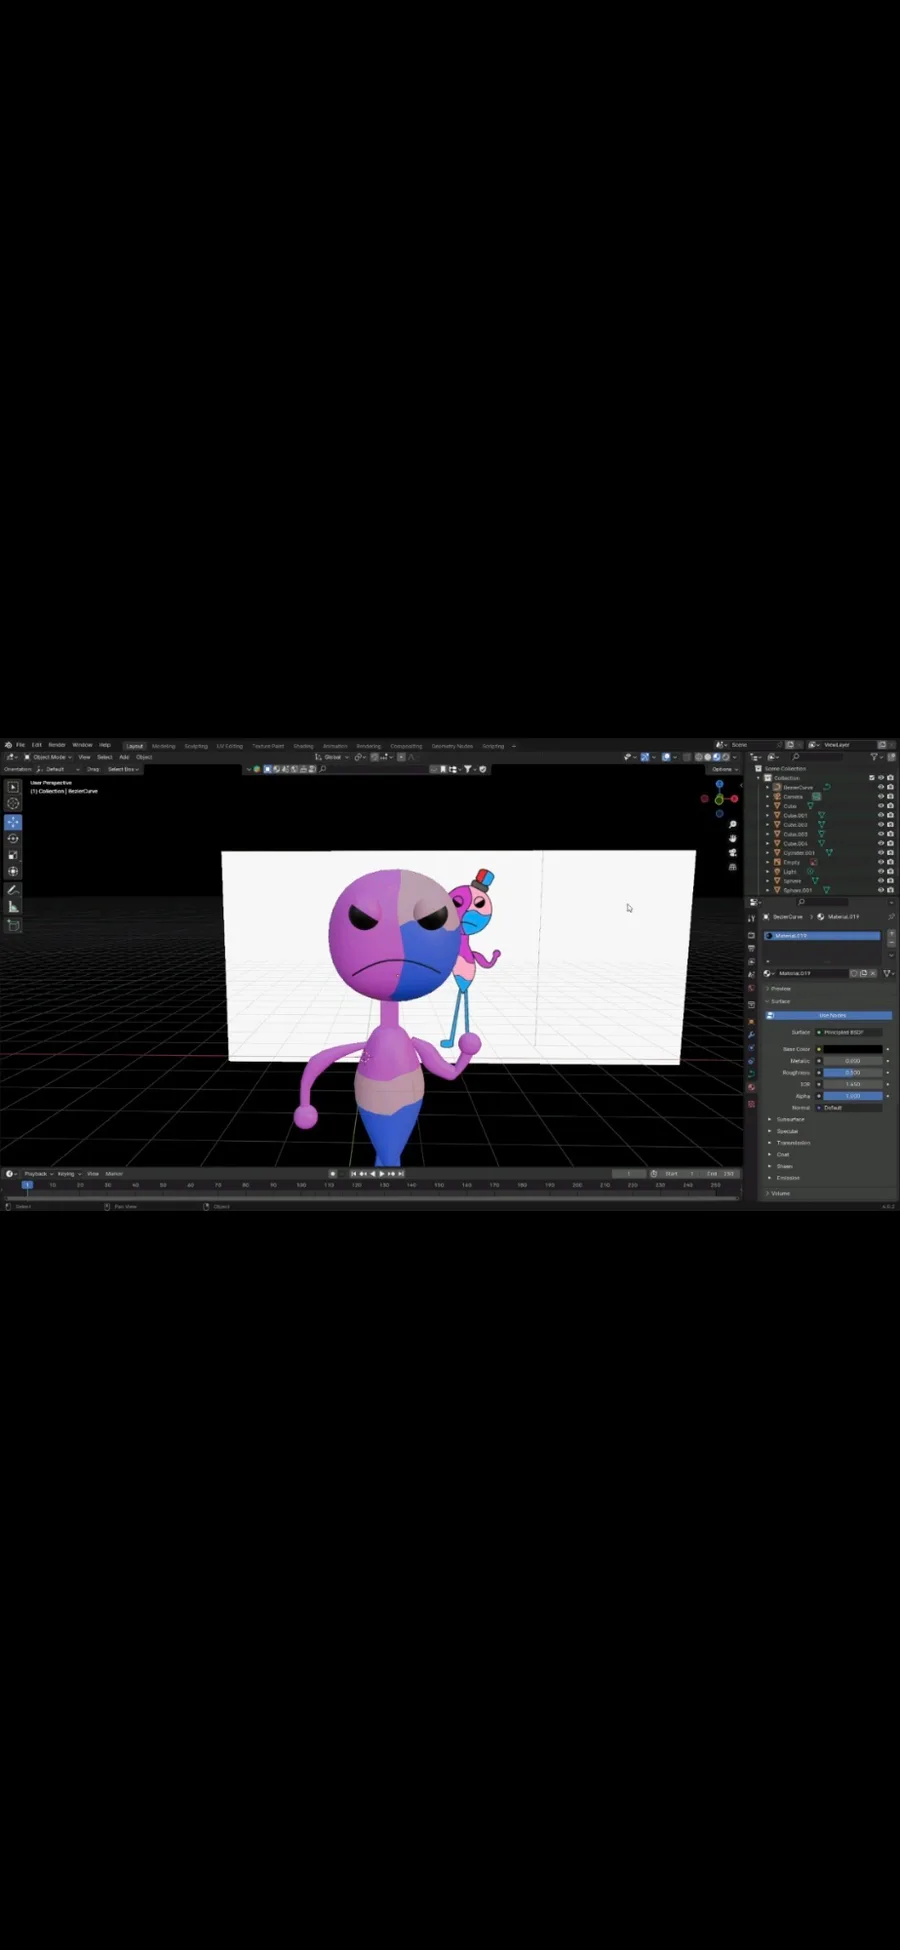Click Play animation button in timeline
The image size is (900, 1950).
coord(382,1174)
